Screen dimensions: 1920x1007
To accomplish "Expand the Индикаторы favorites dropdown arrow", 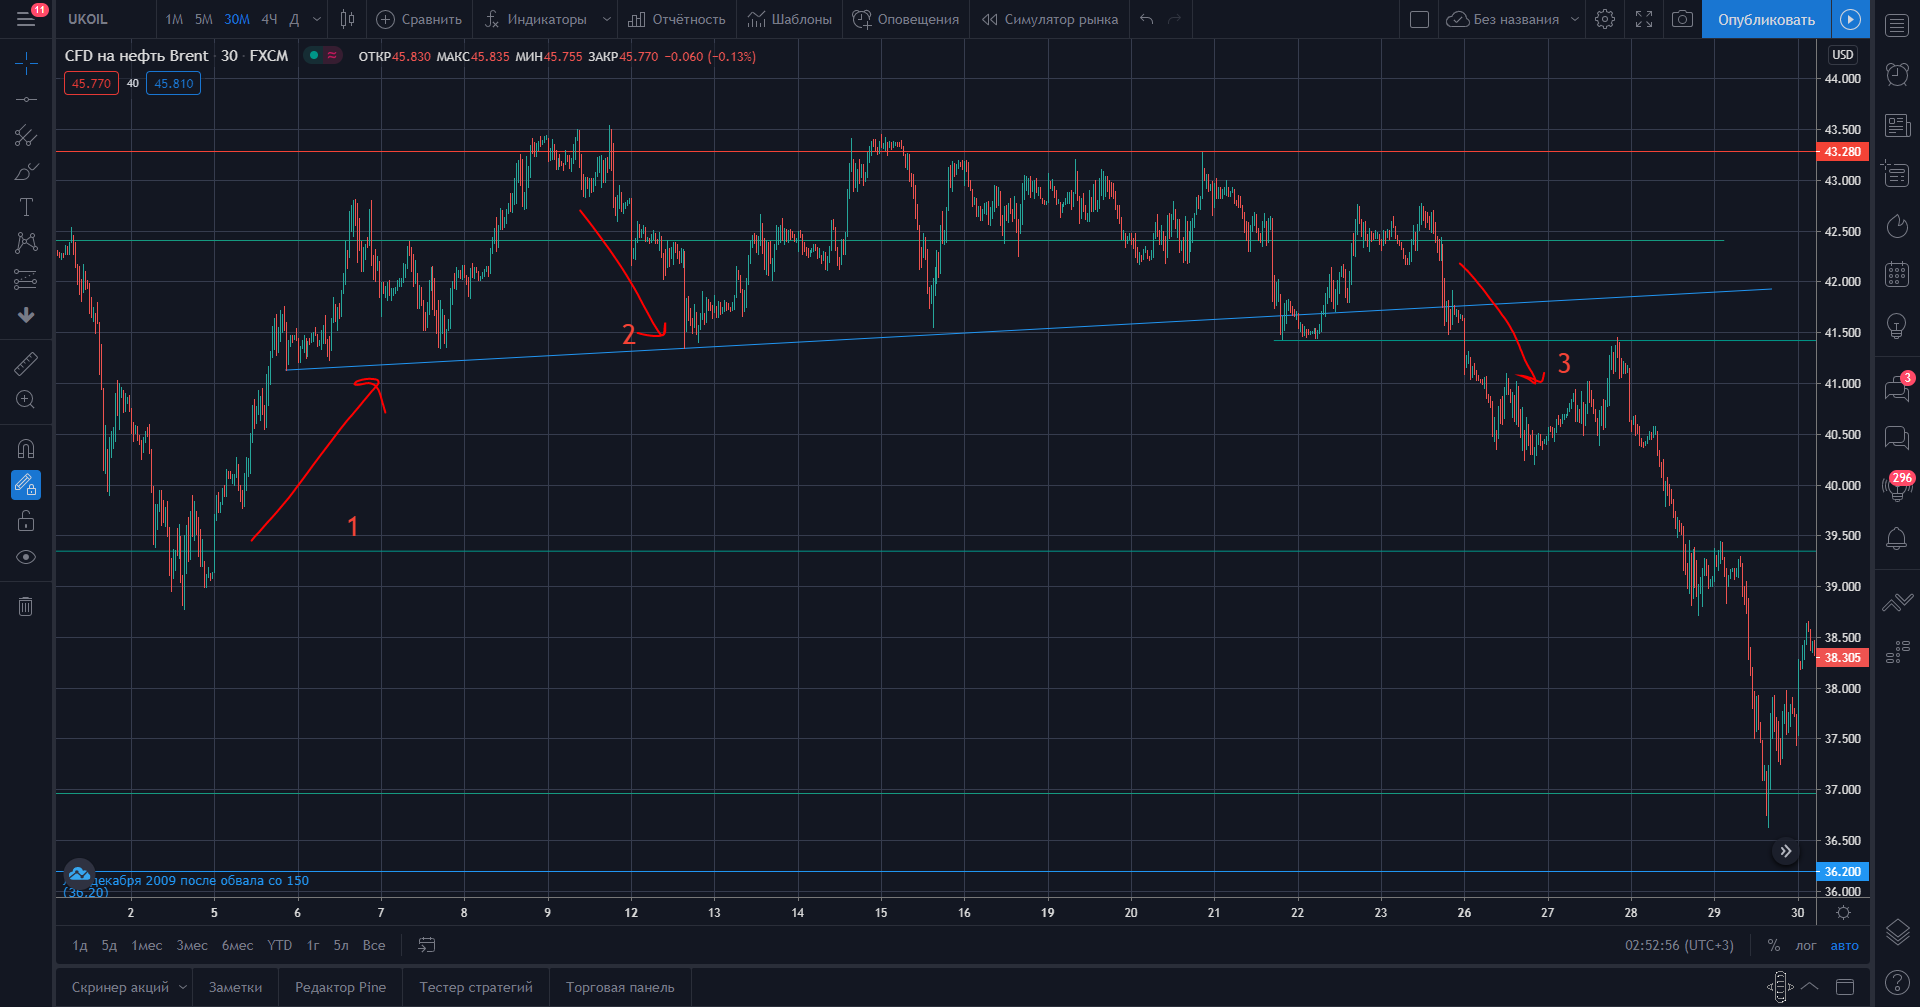I will point(606,19).
